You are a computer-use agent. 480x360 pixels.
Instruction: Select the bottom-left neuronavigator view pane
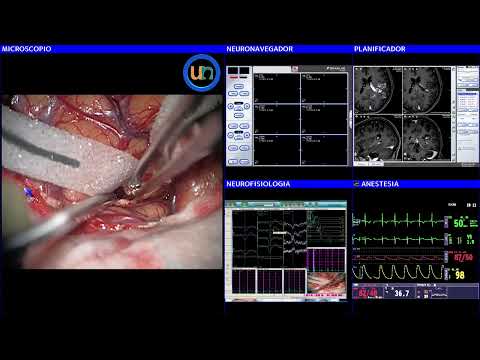277,149
